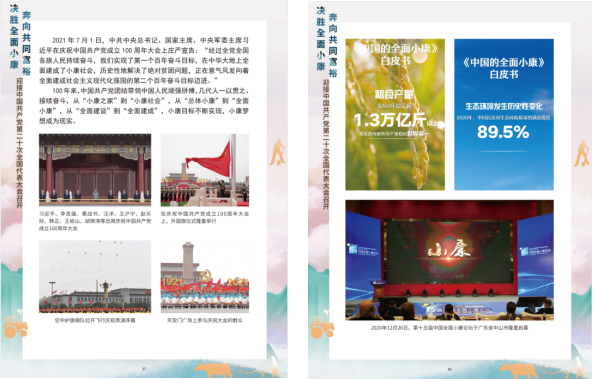Click the right page vertical title '决胜全面小康'

321,38
